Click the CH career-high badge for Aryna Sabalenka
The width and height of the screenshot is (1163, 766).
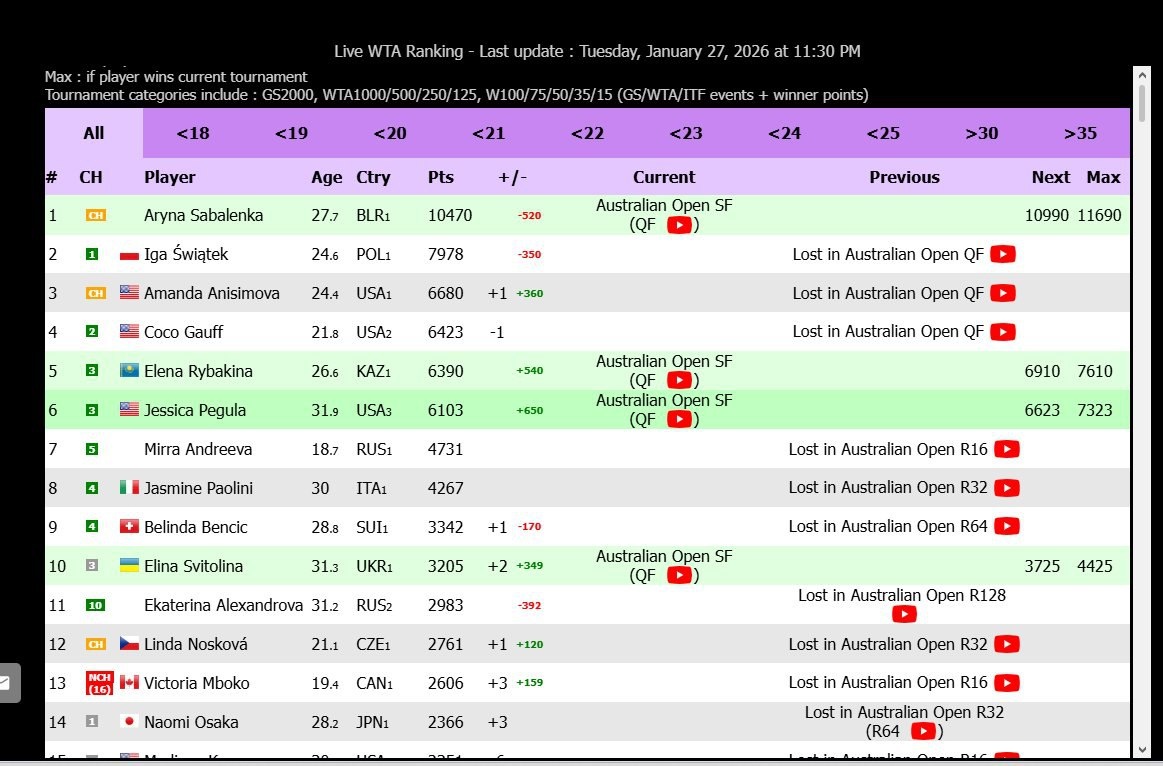point(96,215)
